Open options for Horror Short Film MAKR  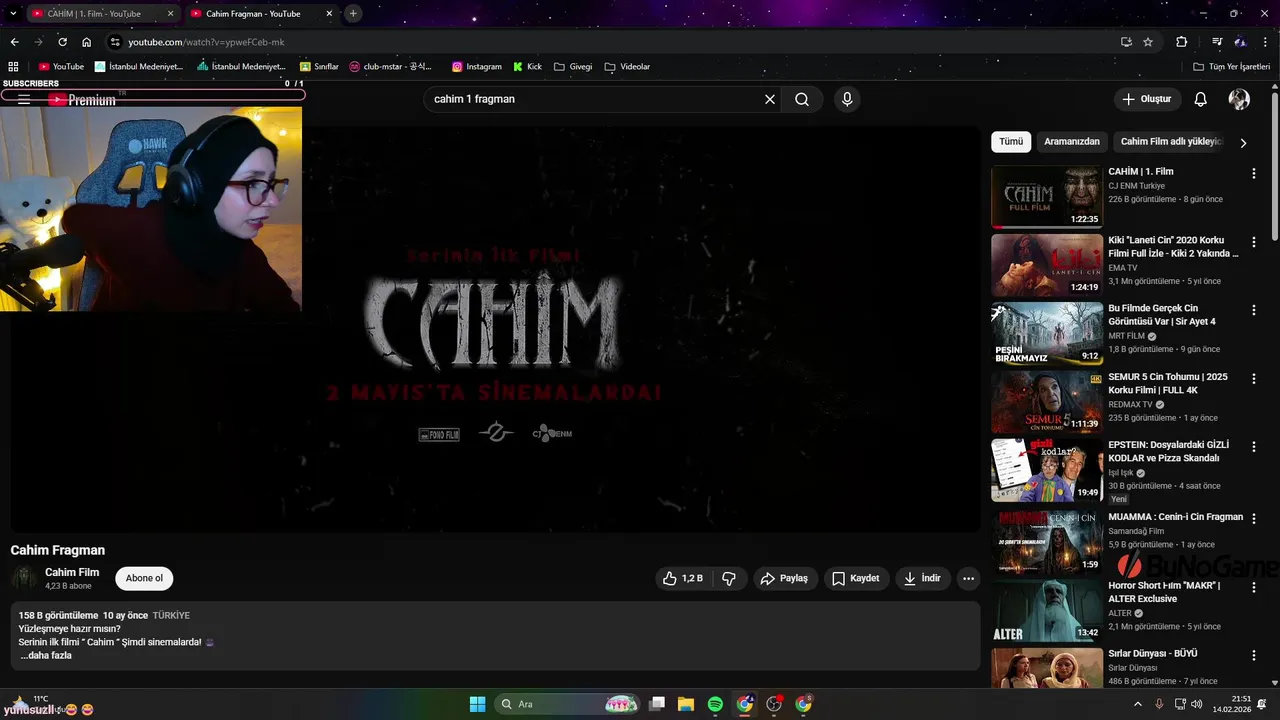tap(1254, 587)
